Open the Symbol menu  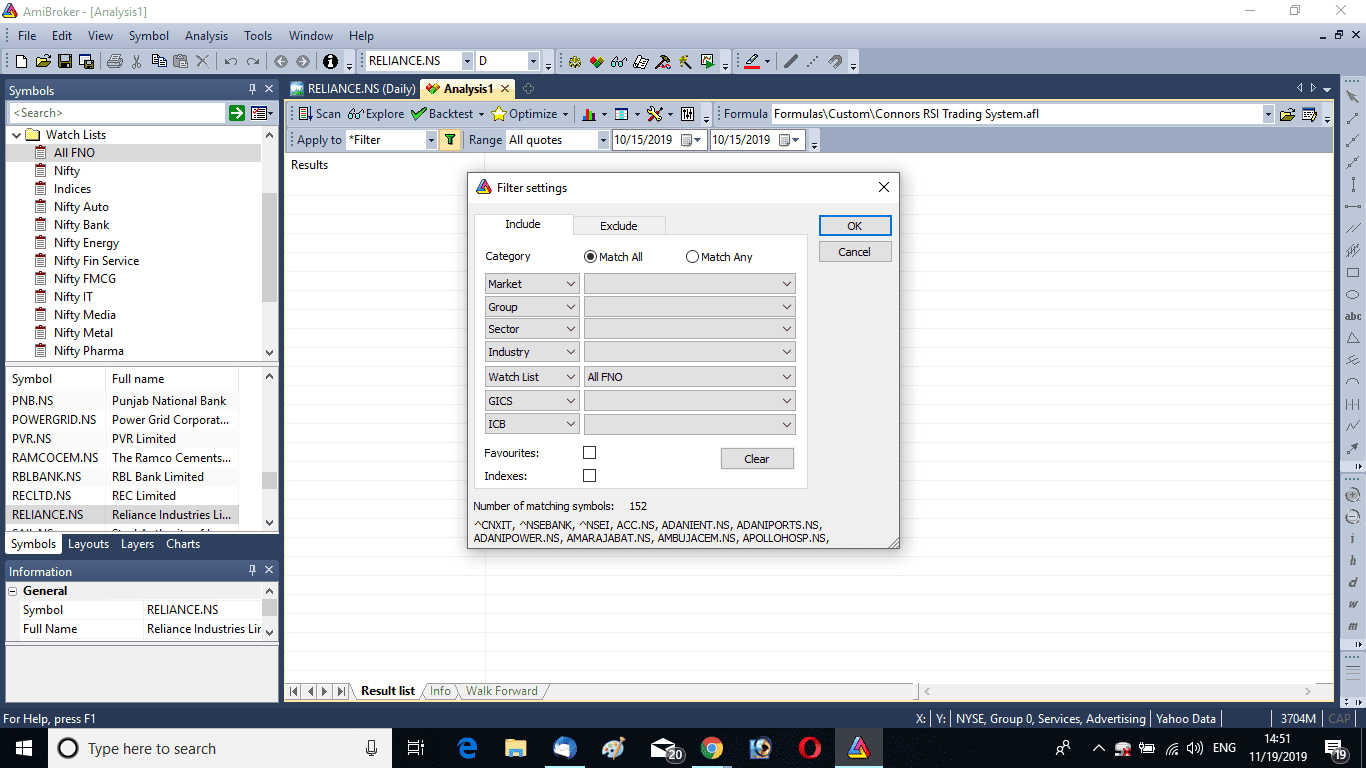coord(149,36)
